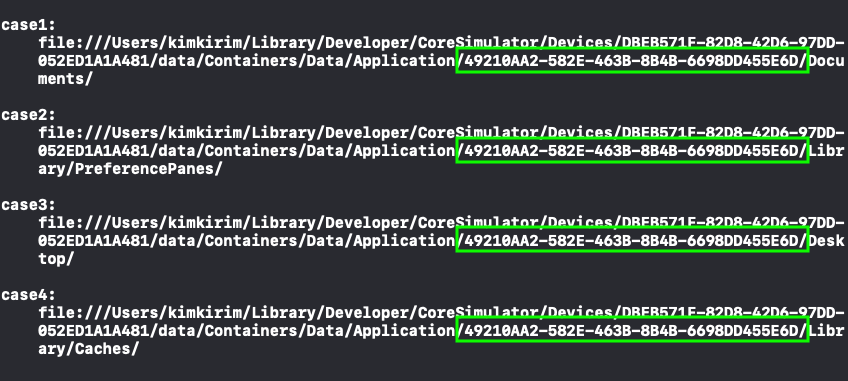Select the "ments/" line under case1
Screen dimensions: 848x381
pos(65,79)
